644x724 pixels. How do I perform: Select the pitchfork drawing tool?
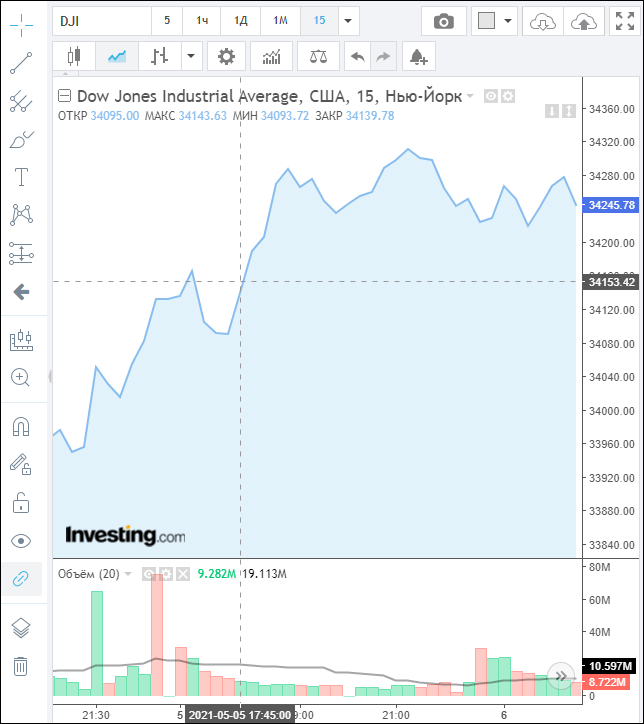(21, 101)
